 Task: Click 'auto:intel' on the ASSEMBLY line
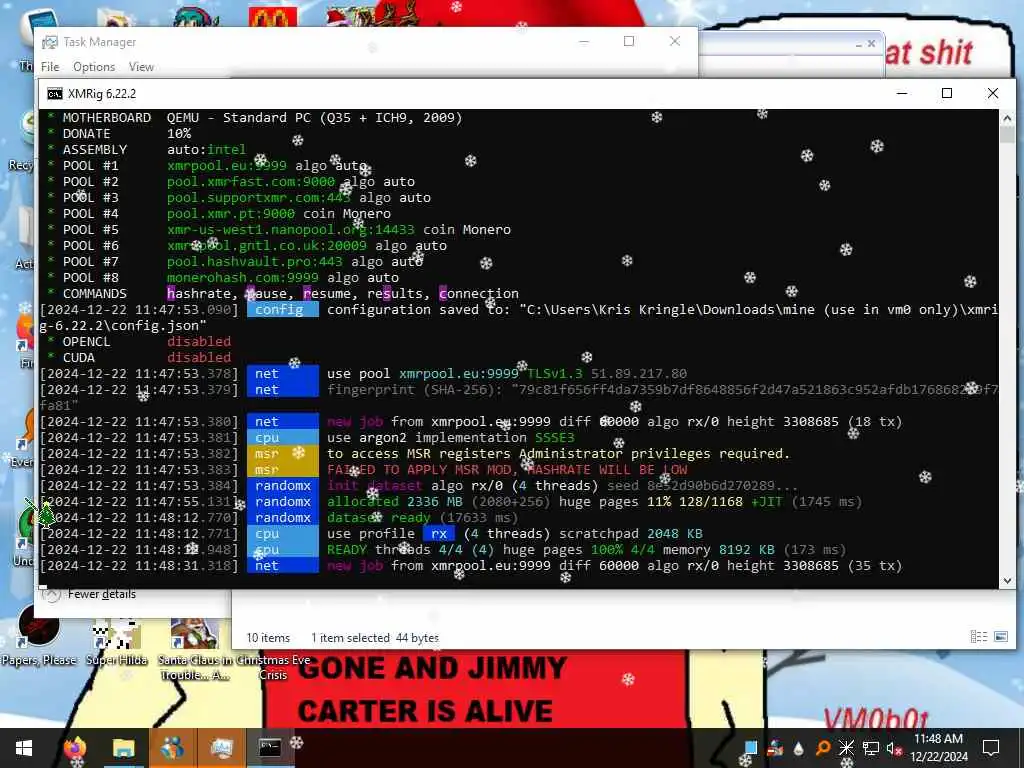pyautogui.click(x=206, y=150)
